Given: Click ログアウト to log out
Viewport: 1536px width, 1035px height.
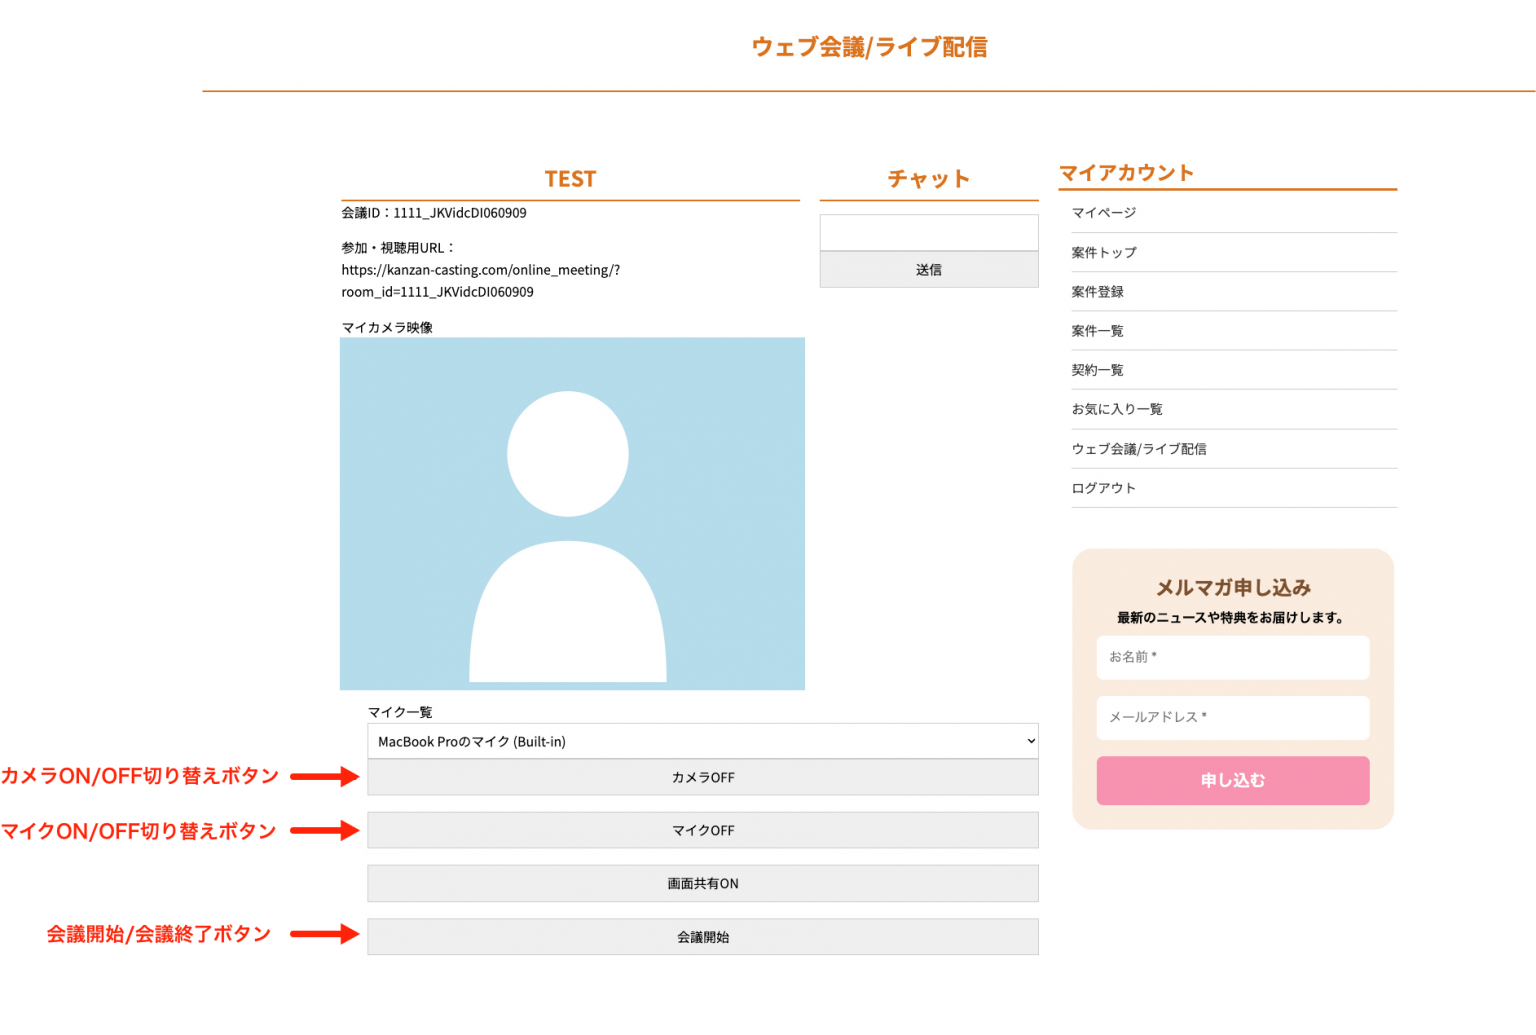Looking at the screenshot, I should 1104,488.
